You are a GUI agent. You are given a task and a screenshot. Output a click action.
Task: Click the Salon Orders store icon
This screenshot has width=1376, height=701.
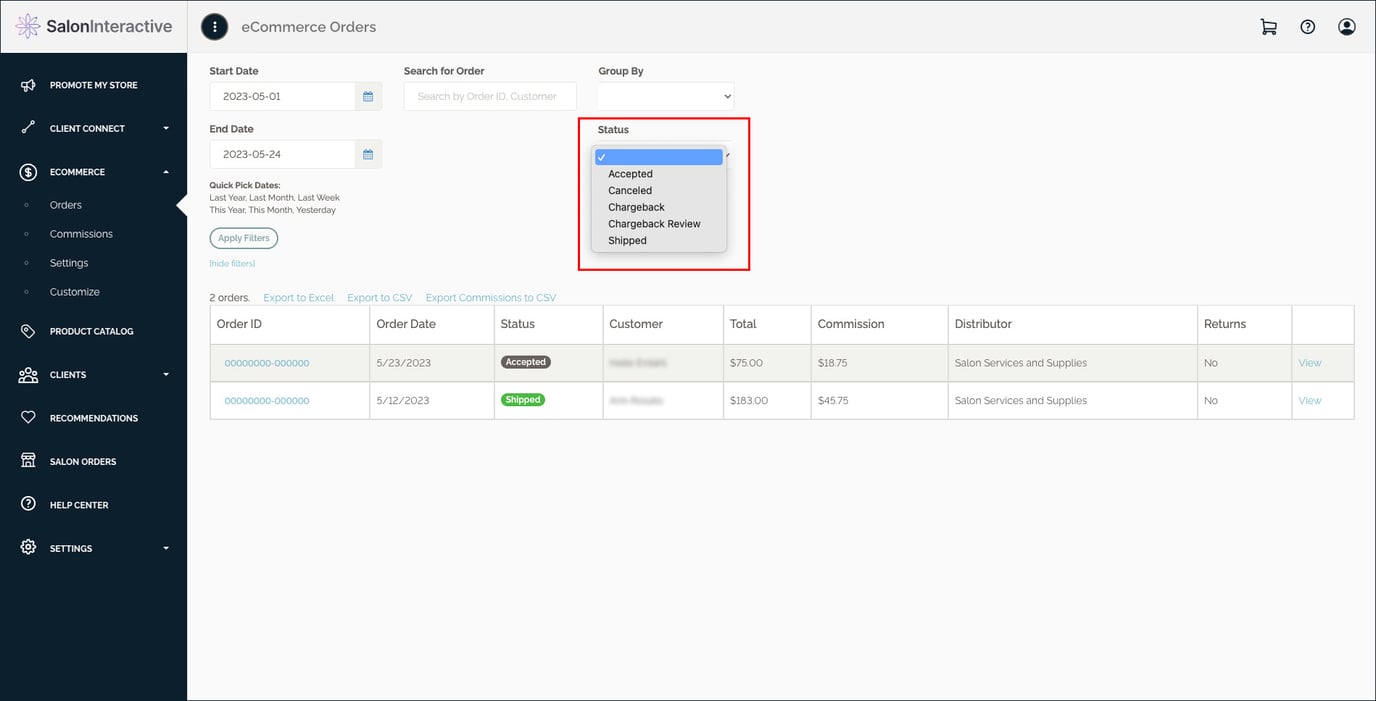coord(28,461)
